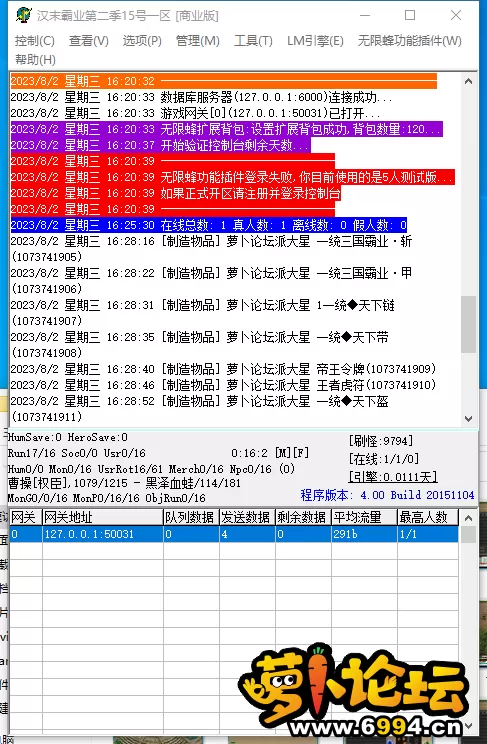Click the underlined [引擎:0.0111天] status
The width and height of the screenshot is (487, 744).
[393, 477]
